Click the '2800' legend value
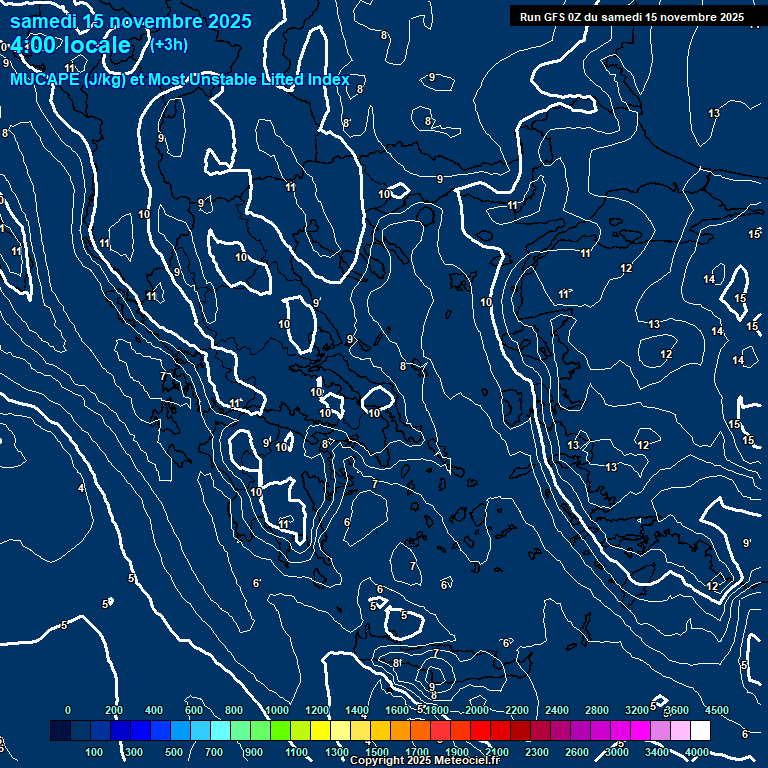Screen dimensions: 768x768 pyautogui.click(x=597, y=710)
